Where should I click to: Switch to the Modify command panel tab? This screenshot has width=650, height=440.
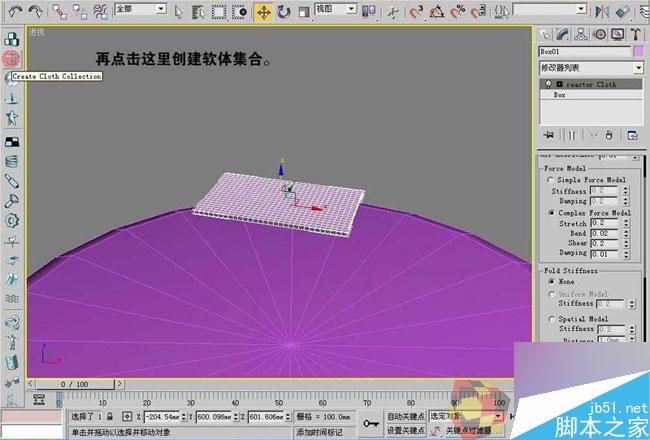click(x=563, y=34)
